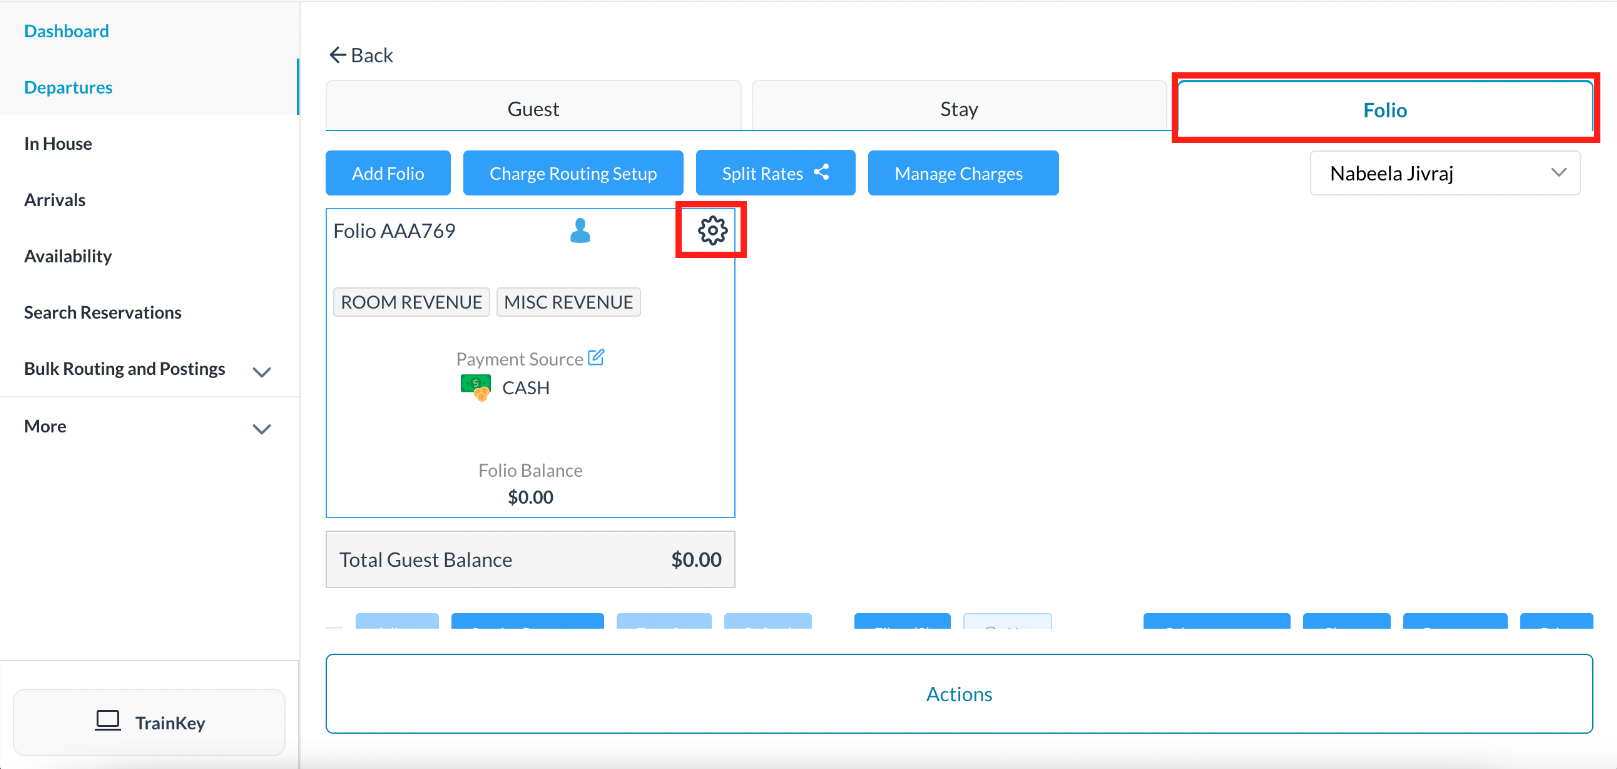Switch to the Guest tab

(x=533, y=109)
